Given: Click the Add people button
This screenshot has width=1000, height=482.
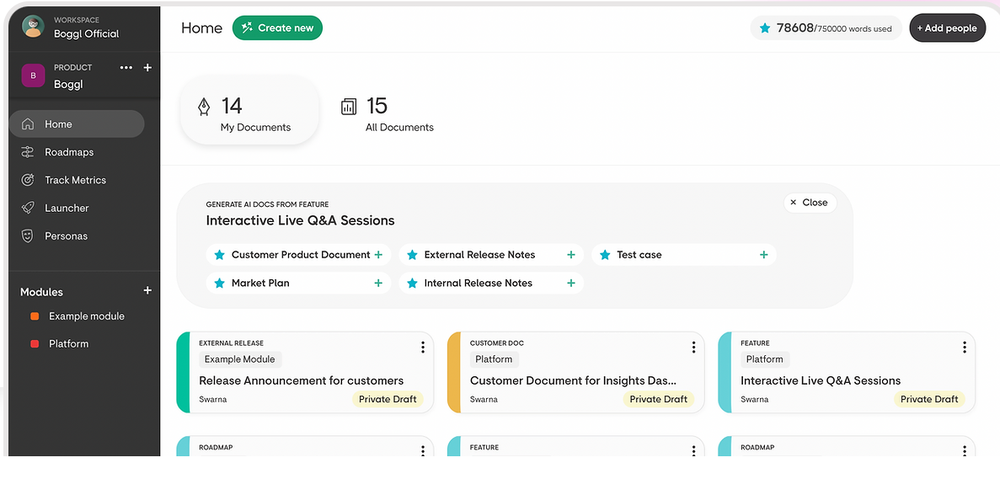Looking at the screenshot, I should pos(946,28).
